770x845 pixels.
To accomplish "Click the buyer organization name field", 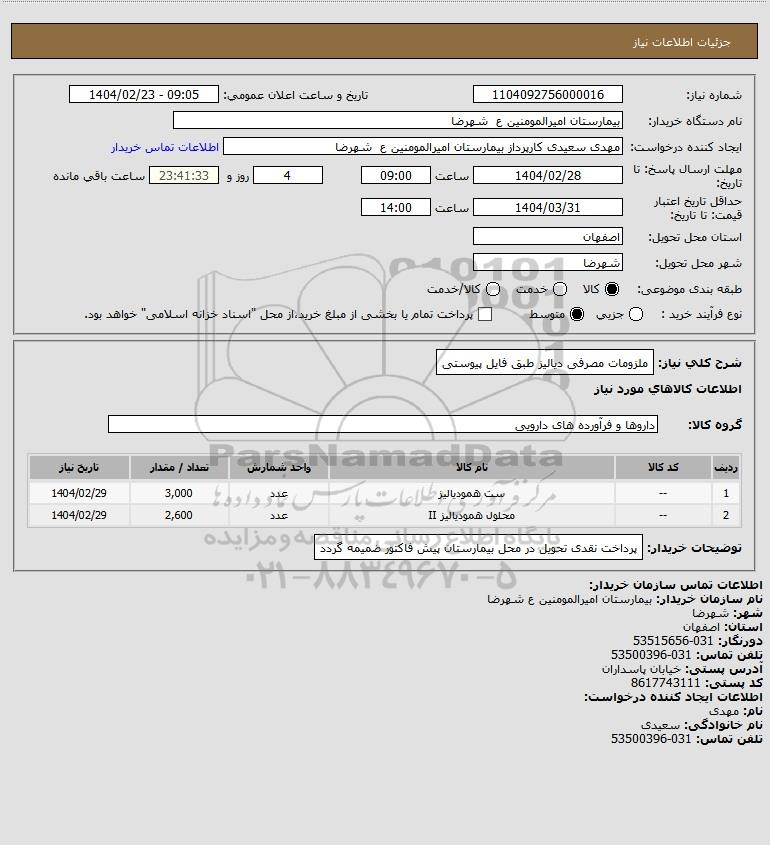I will (398, 120).
